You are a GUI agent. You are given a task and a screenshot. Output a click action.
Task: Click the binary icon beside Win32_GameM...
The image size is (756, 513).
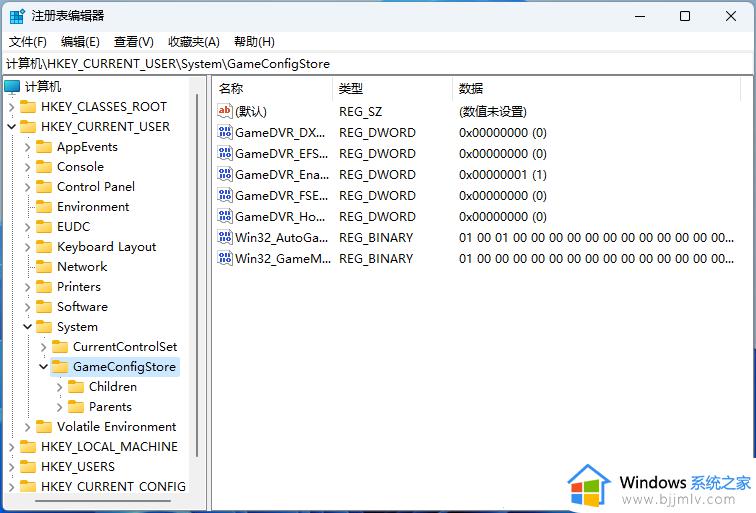(225, 258)
